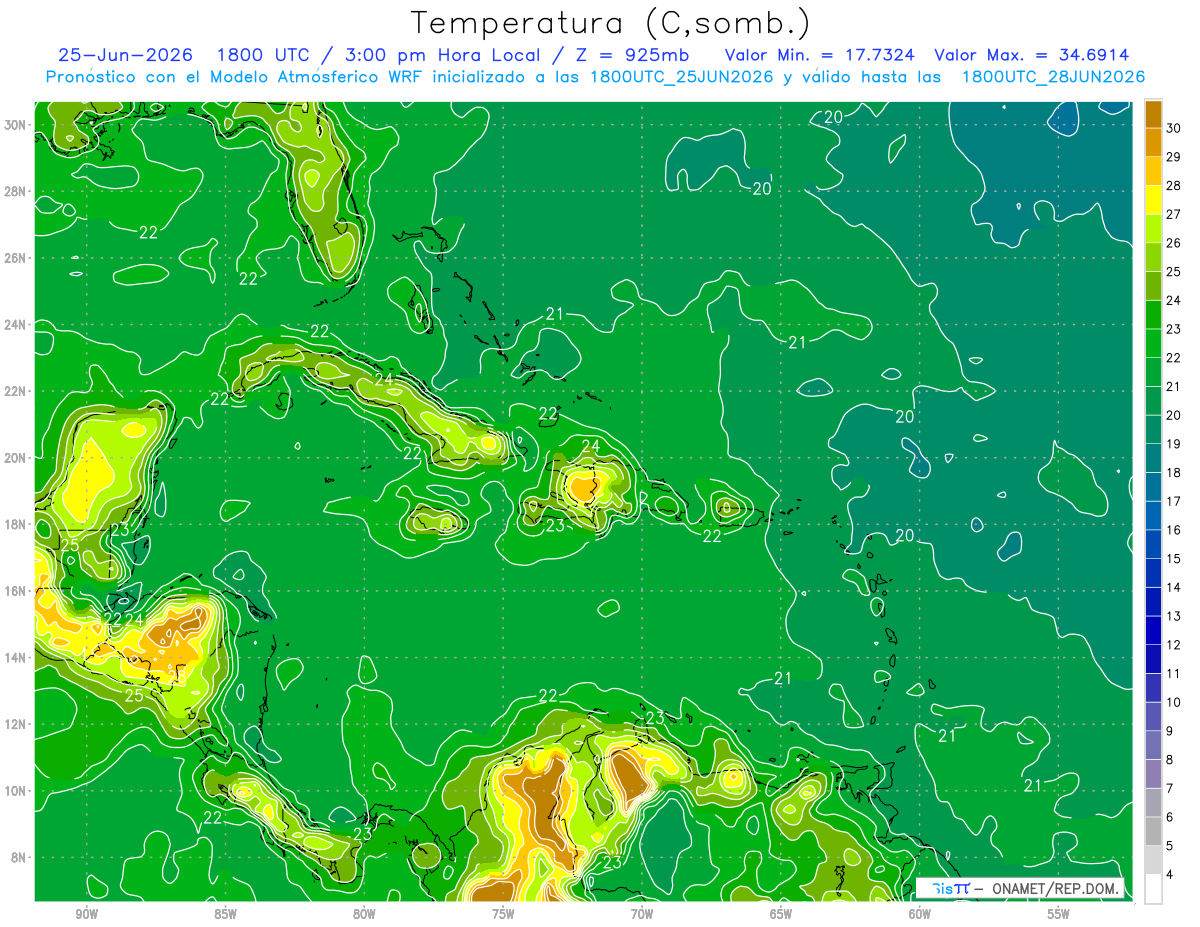Viewport: 1200px width, 927px height.
Task: Select the 70W longitude axis label
Action: pyautogui.click(x=642, y=914)
